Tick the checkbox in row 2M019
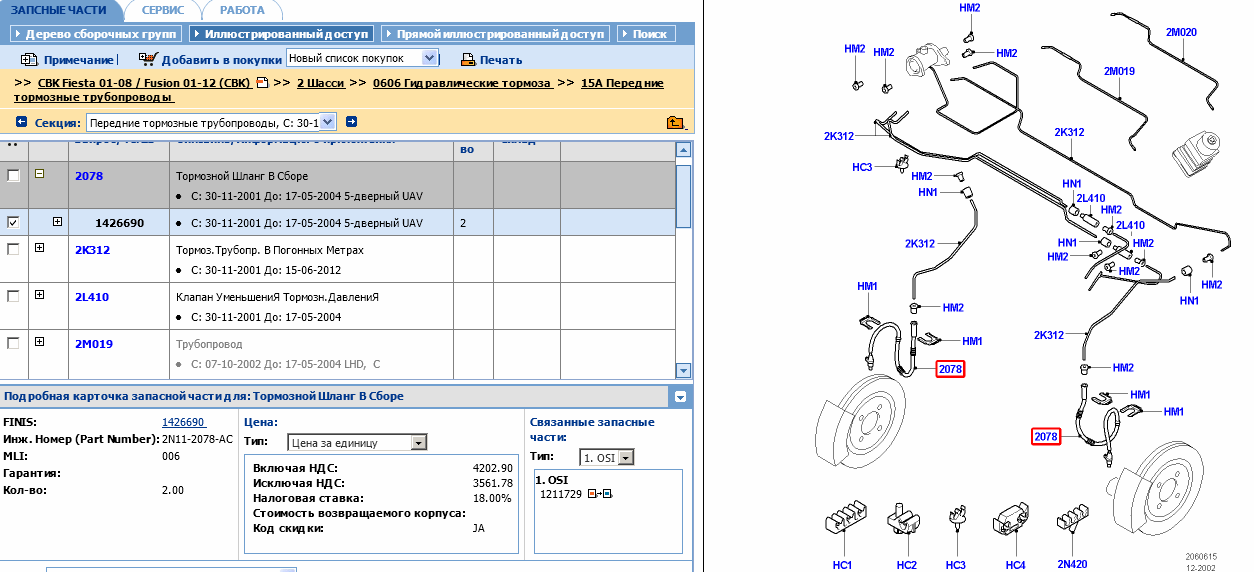This screenshot has height=572, width=1254. click(13, 343)
